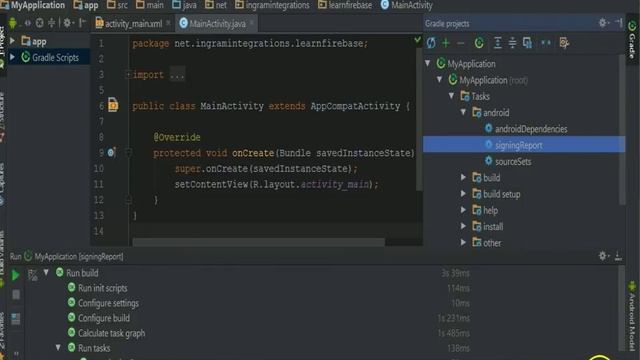Expand the app module in project tree

click(x=13, y=41)
